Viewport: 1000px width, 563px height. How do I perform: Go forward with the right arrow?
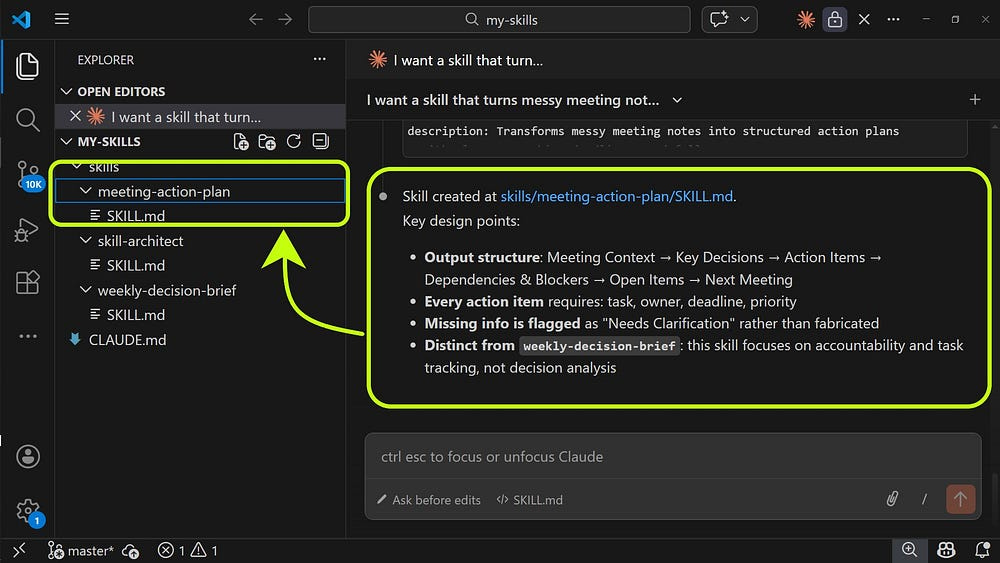(285, 20)
